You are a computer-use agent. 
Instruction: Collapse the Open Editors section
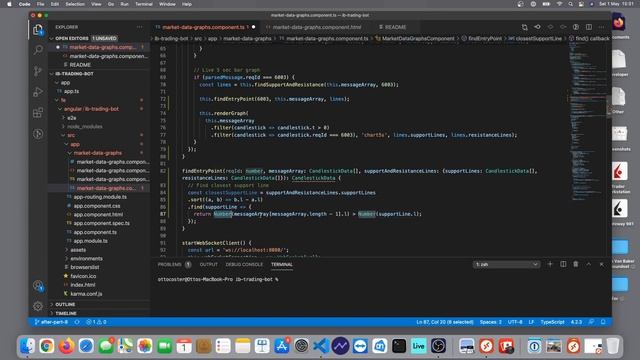click(x=99, y=38)
